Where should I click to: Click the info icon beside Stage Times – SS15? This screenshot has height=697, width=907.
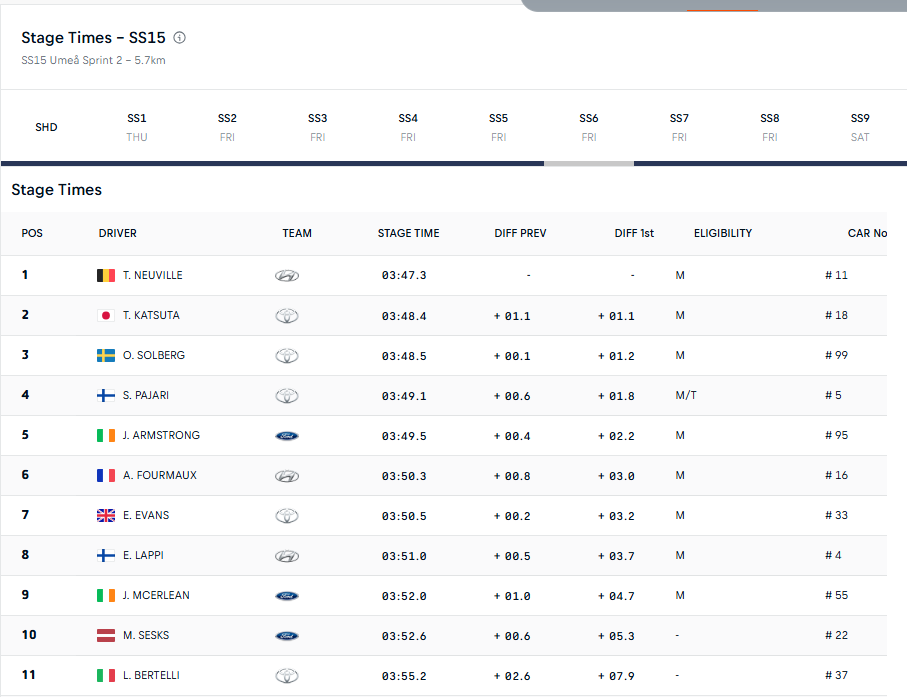tap(180, 38)
